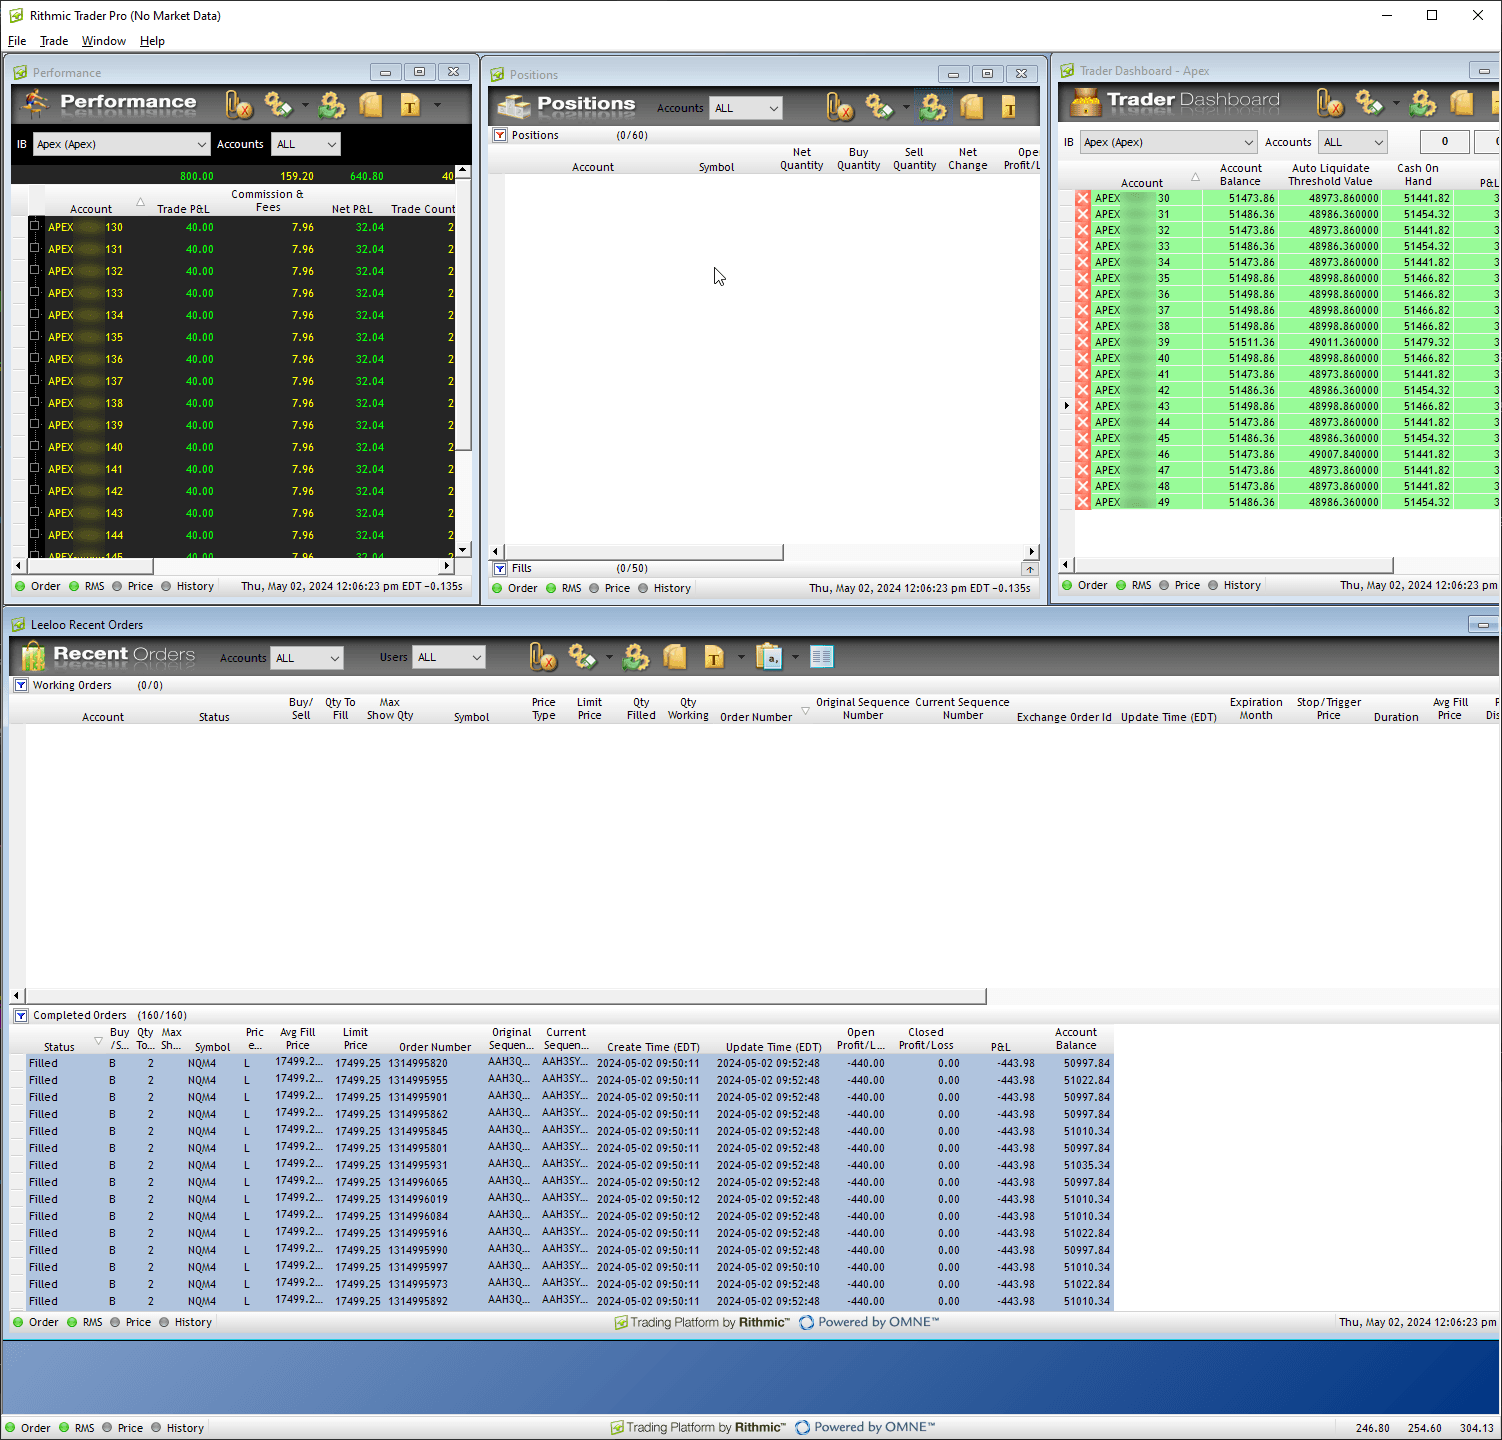Screen dimensions: 1502x1440
Task: Toggle the Fills filter funnel icon
Action: (500, 568)
